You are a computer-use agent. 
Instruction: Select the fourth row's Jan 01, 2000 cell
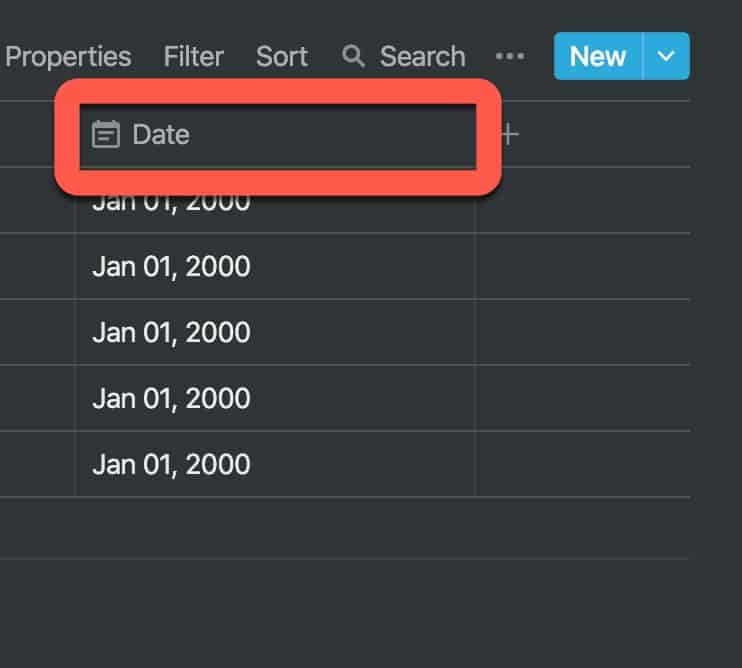[275, 398]
